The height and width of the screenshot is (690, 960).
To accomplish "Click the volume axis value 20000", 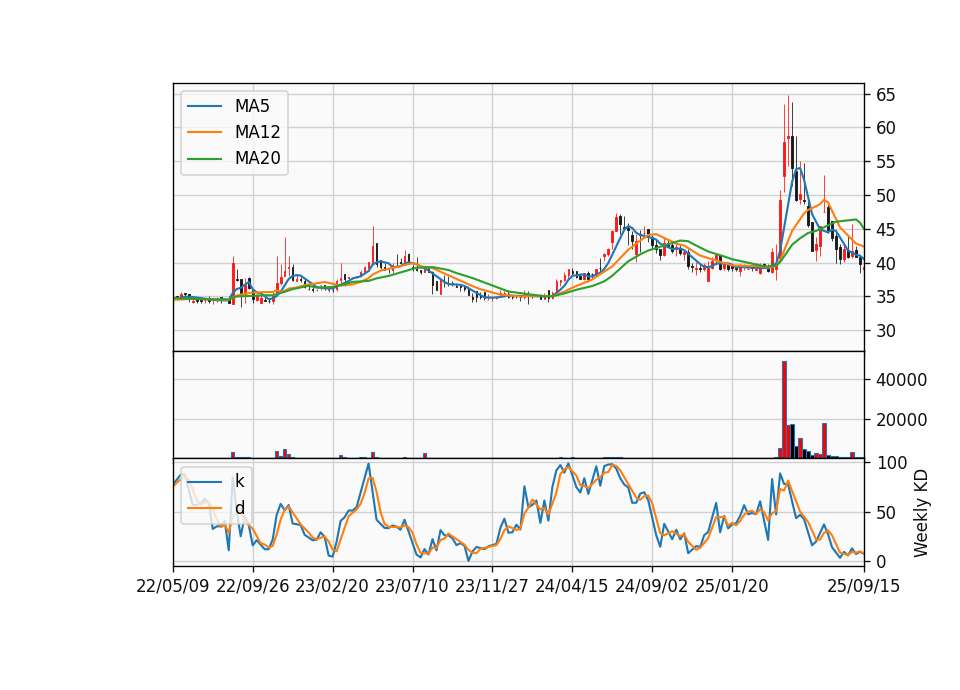I will [901, 420].
